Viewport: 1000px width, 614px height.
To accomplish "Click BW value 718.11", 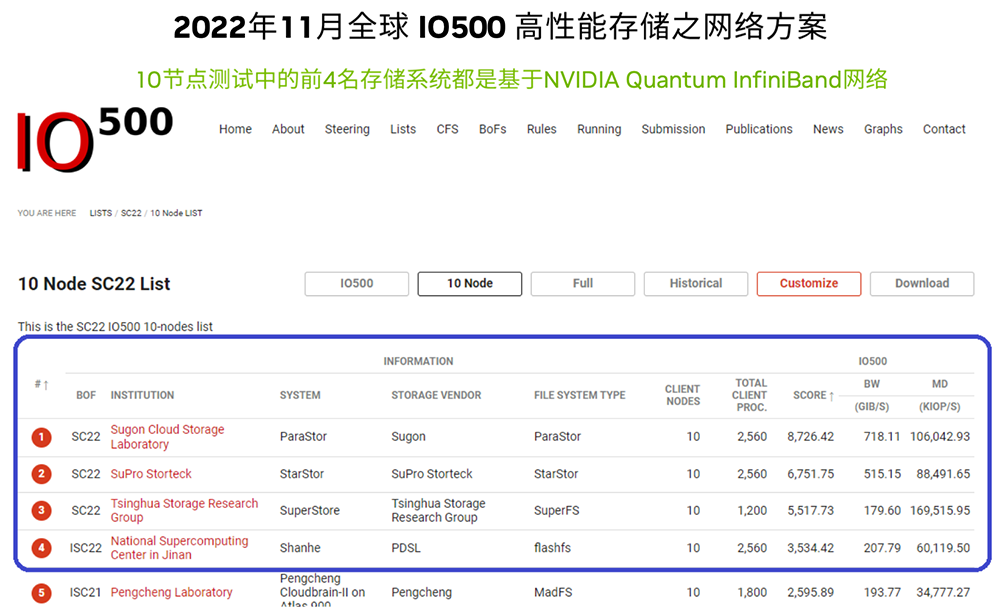I will 882,437.
